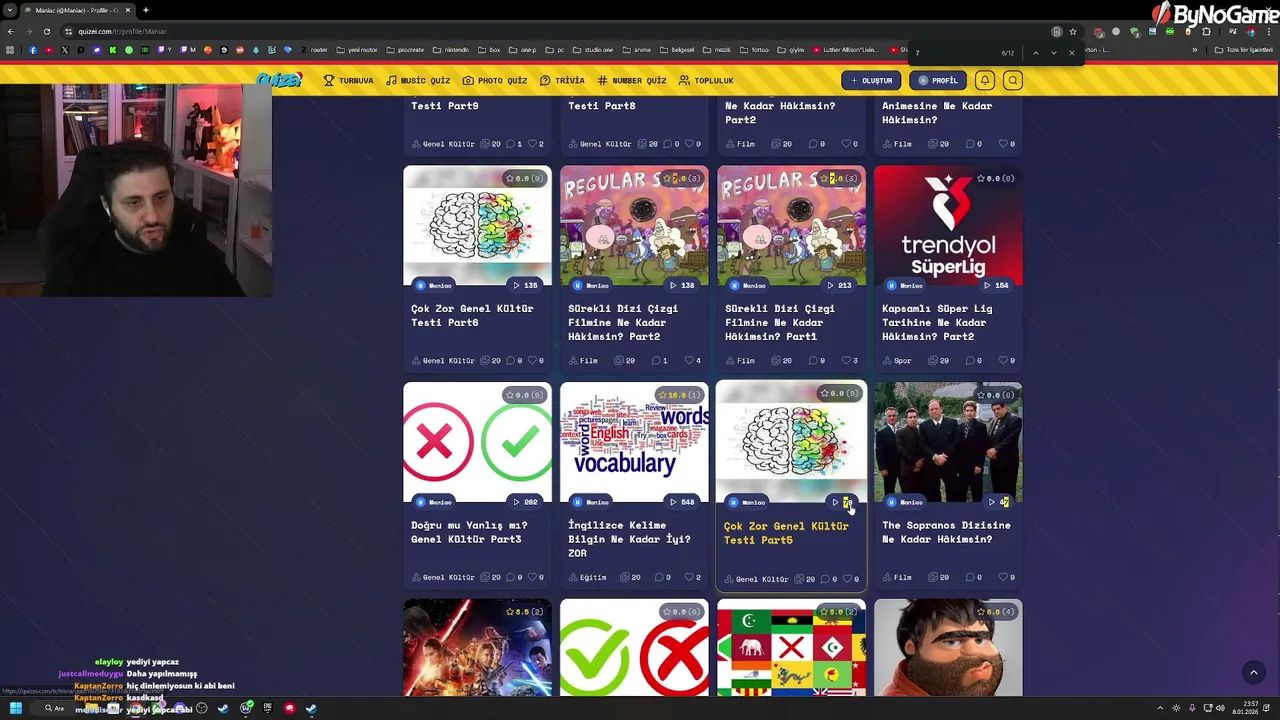This screenshot has height=720, width=1280.
Task: Reload the Quizei page
Action: 46,31
